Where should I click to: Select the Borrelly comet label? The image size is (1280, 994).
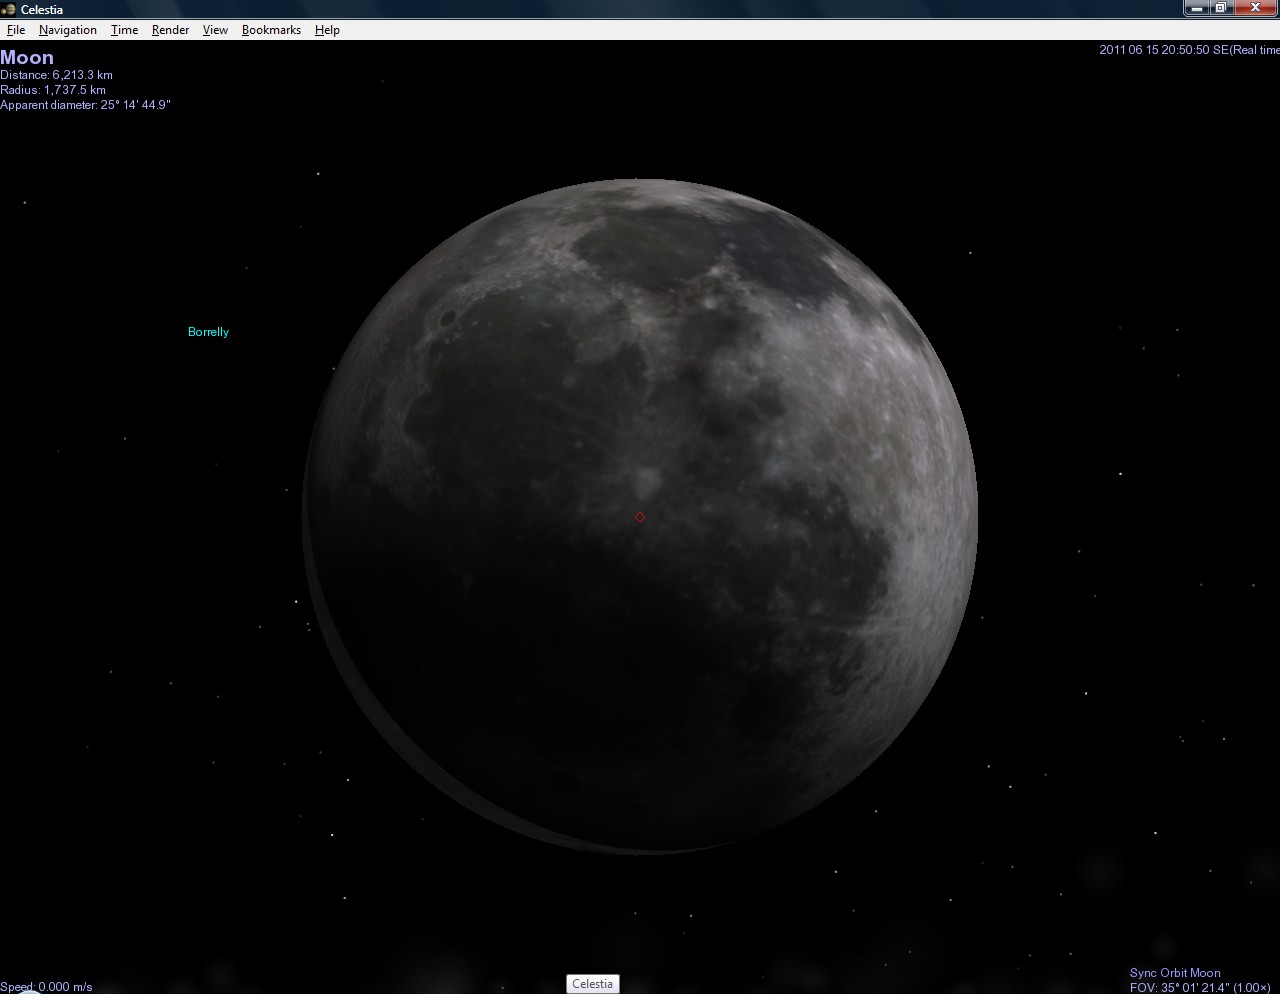point(208,332)
